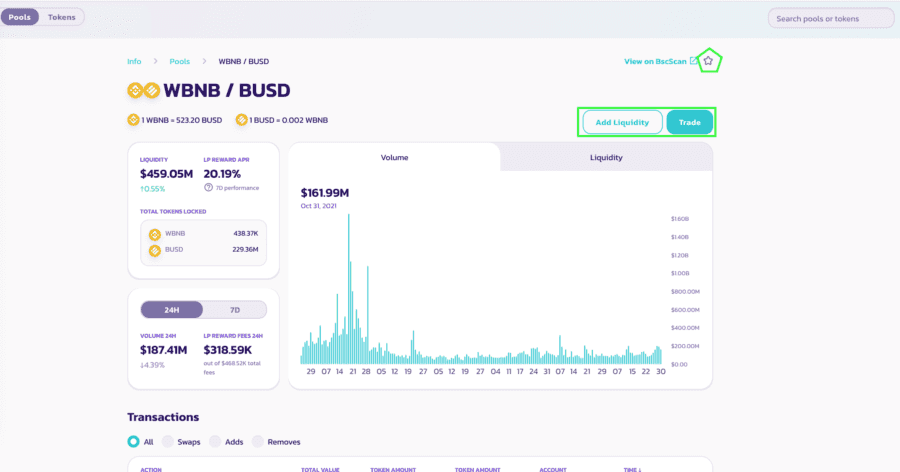Click the $161.99M chart value
This screenshot has width=900, height=472.
[325, 193]
